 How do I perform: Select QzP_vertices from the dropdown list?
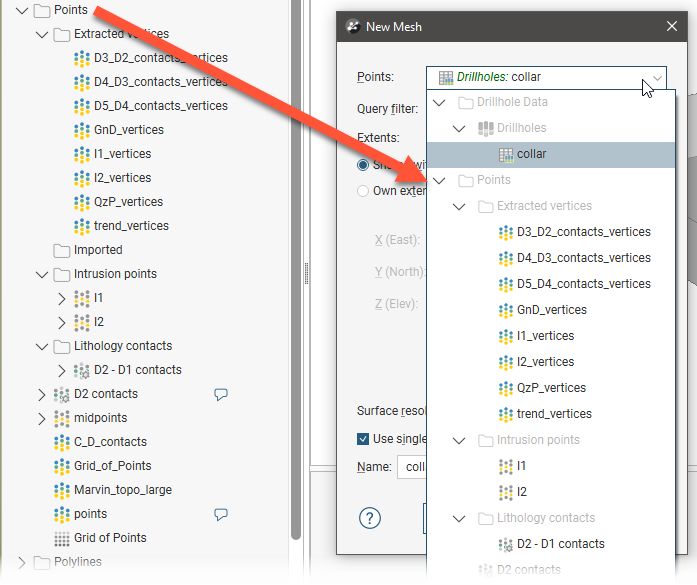pos(551,388)
